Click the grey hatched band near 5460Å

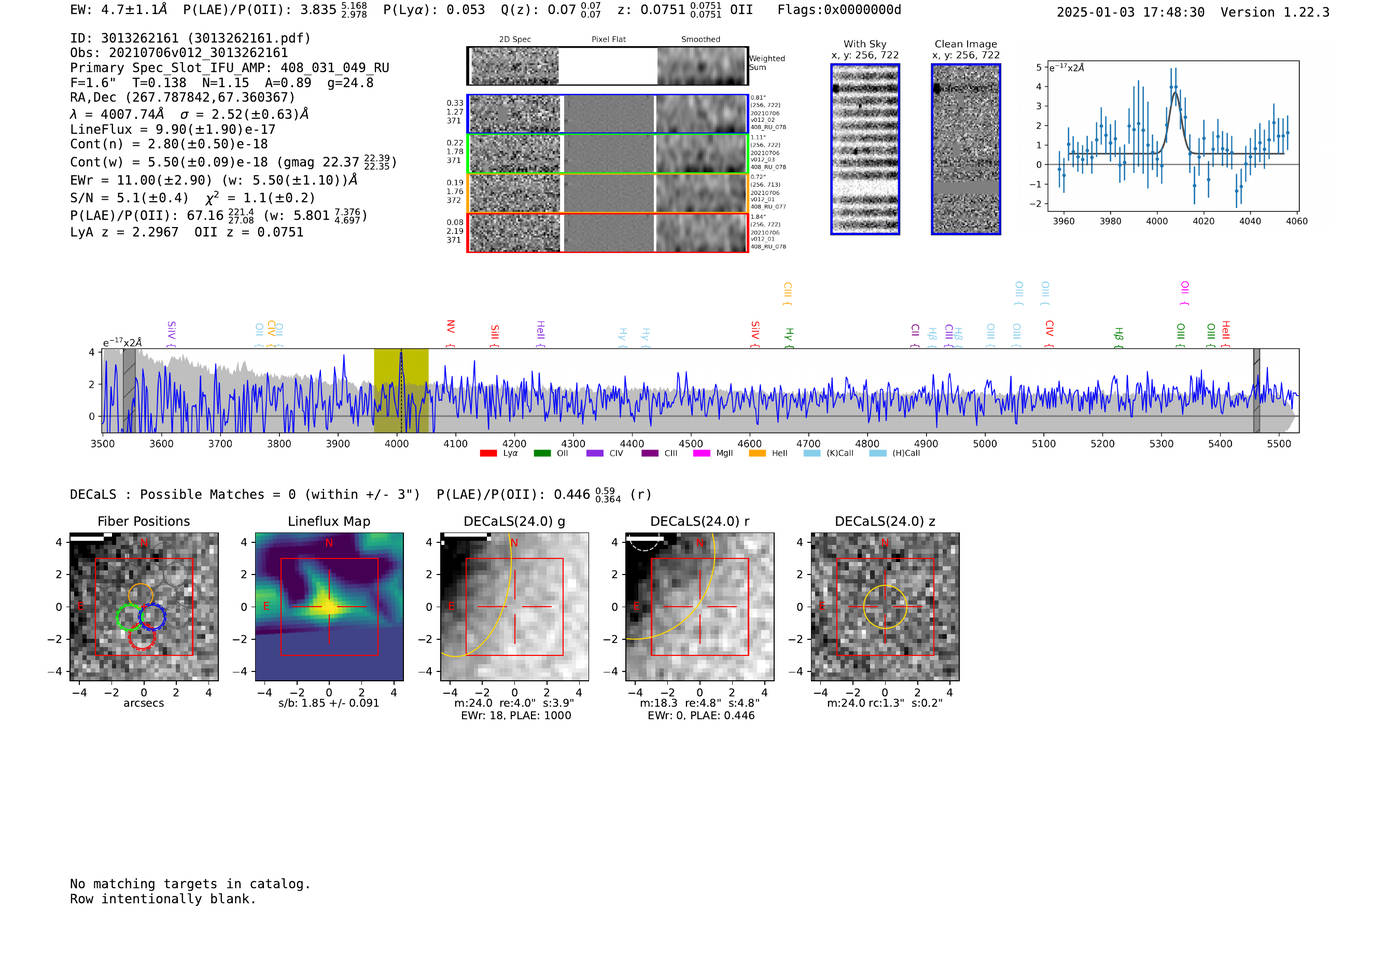point(1257,391)
